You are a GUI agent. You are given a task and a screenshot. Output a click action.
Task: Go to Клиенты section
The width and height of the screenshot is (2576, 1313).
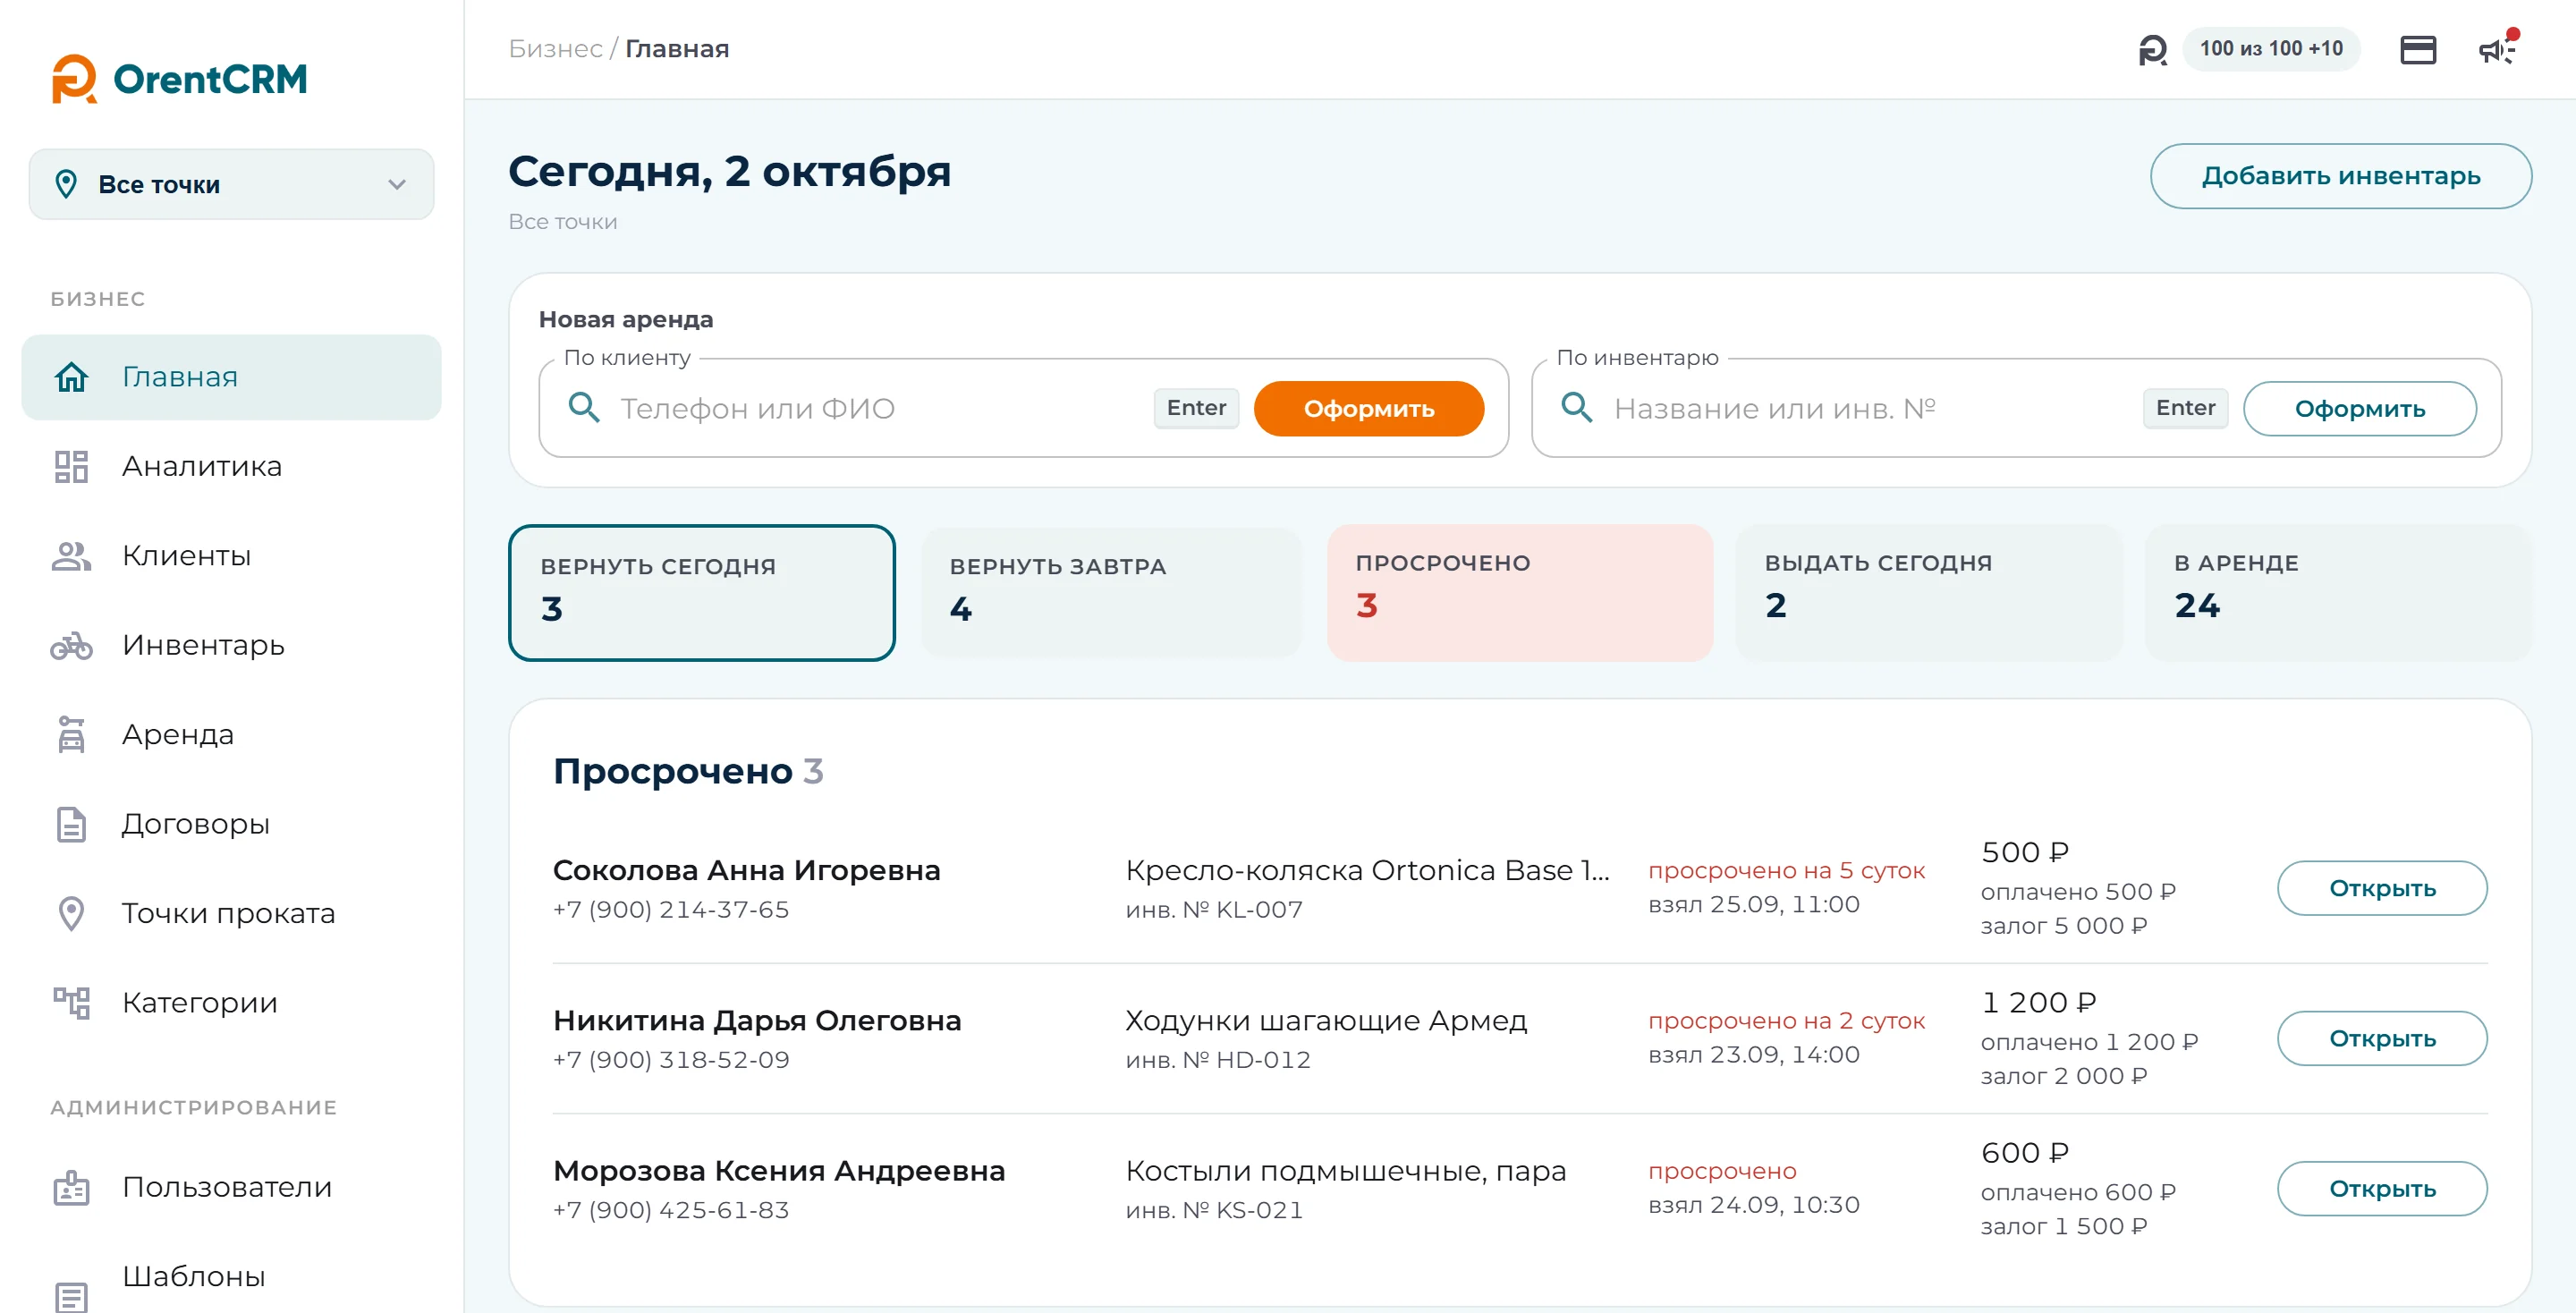pyautogui.click(x=231, y=556)
